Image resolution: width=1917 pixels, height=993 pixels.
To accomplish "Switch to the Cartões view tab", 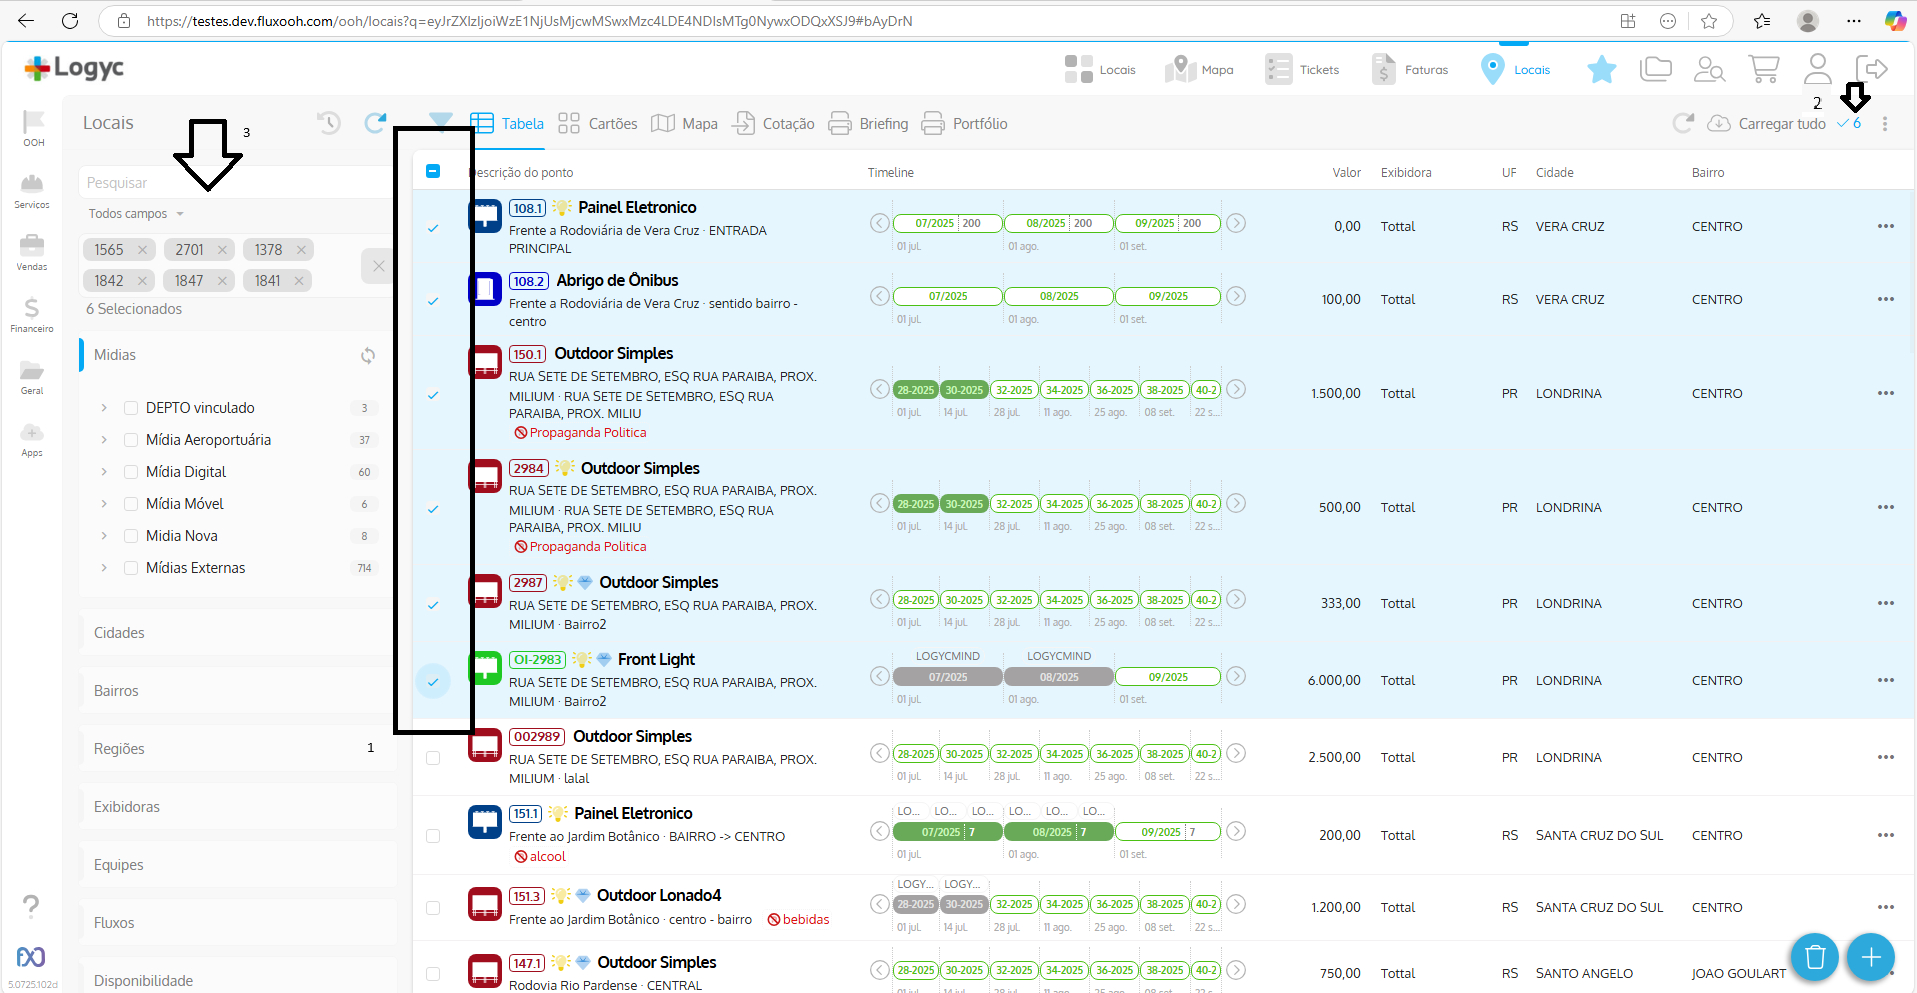I will pos(598,124).
